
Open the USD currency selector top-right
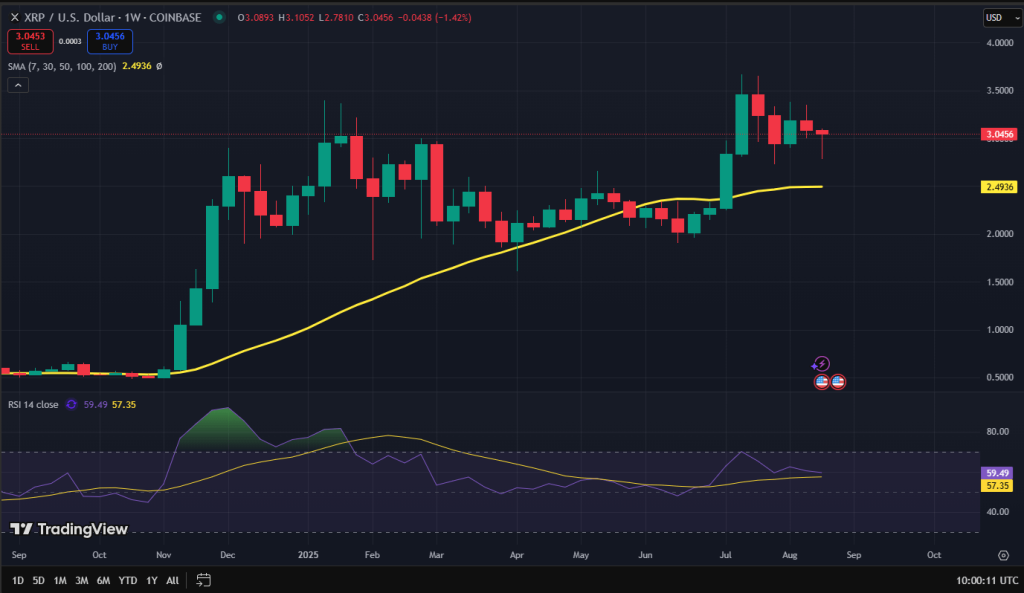[x=1005, y=16]
